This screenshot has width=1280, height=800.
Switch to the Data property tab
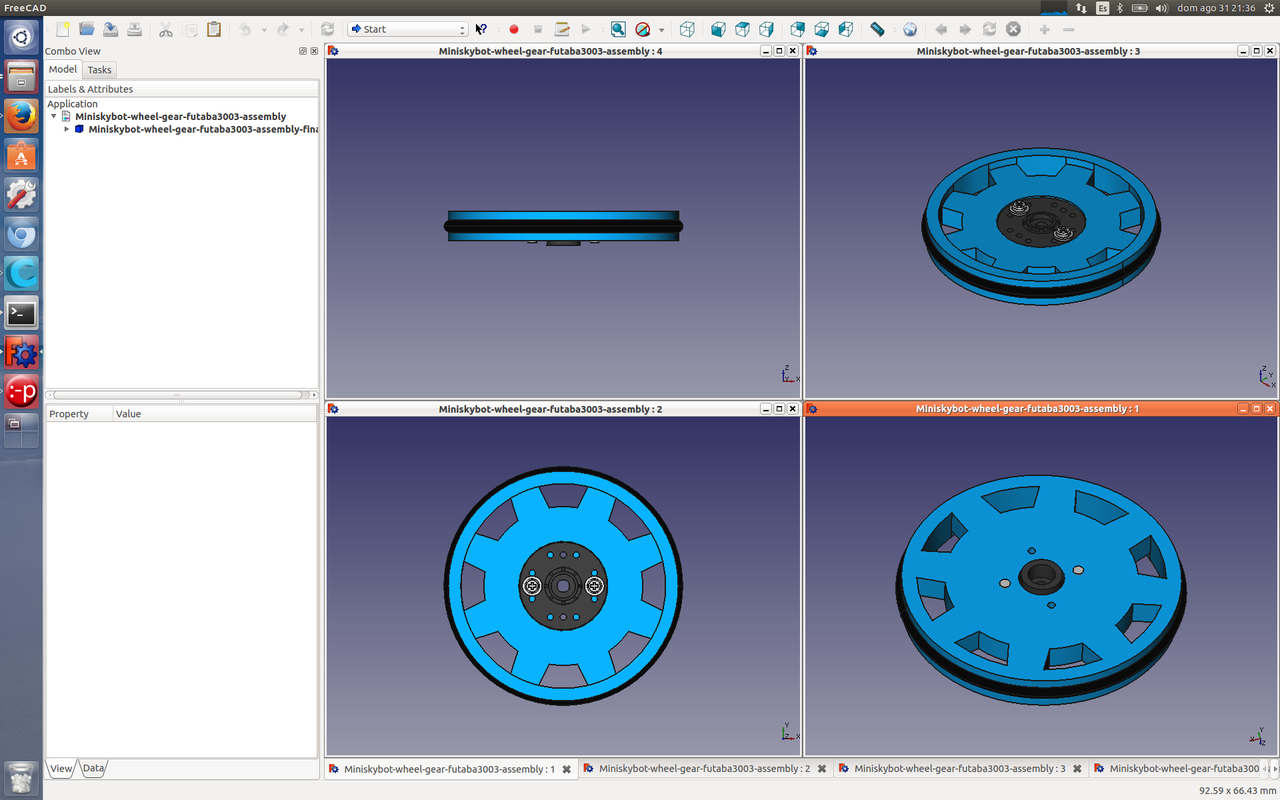[x=93, y=768]
